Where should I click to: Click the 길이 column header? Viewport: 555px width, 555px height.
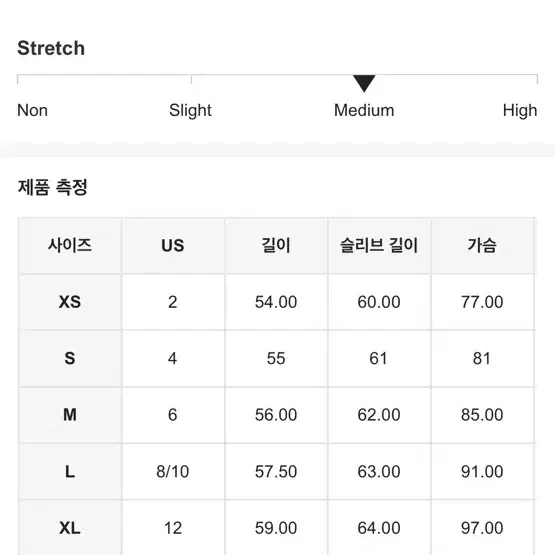coord(276,246)
